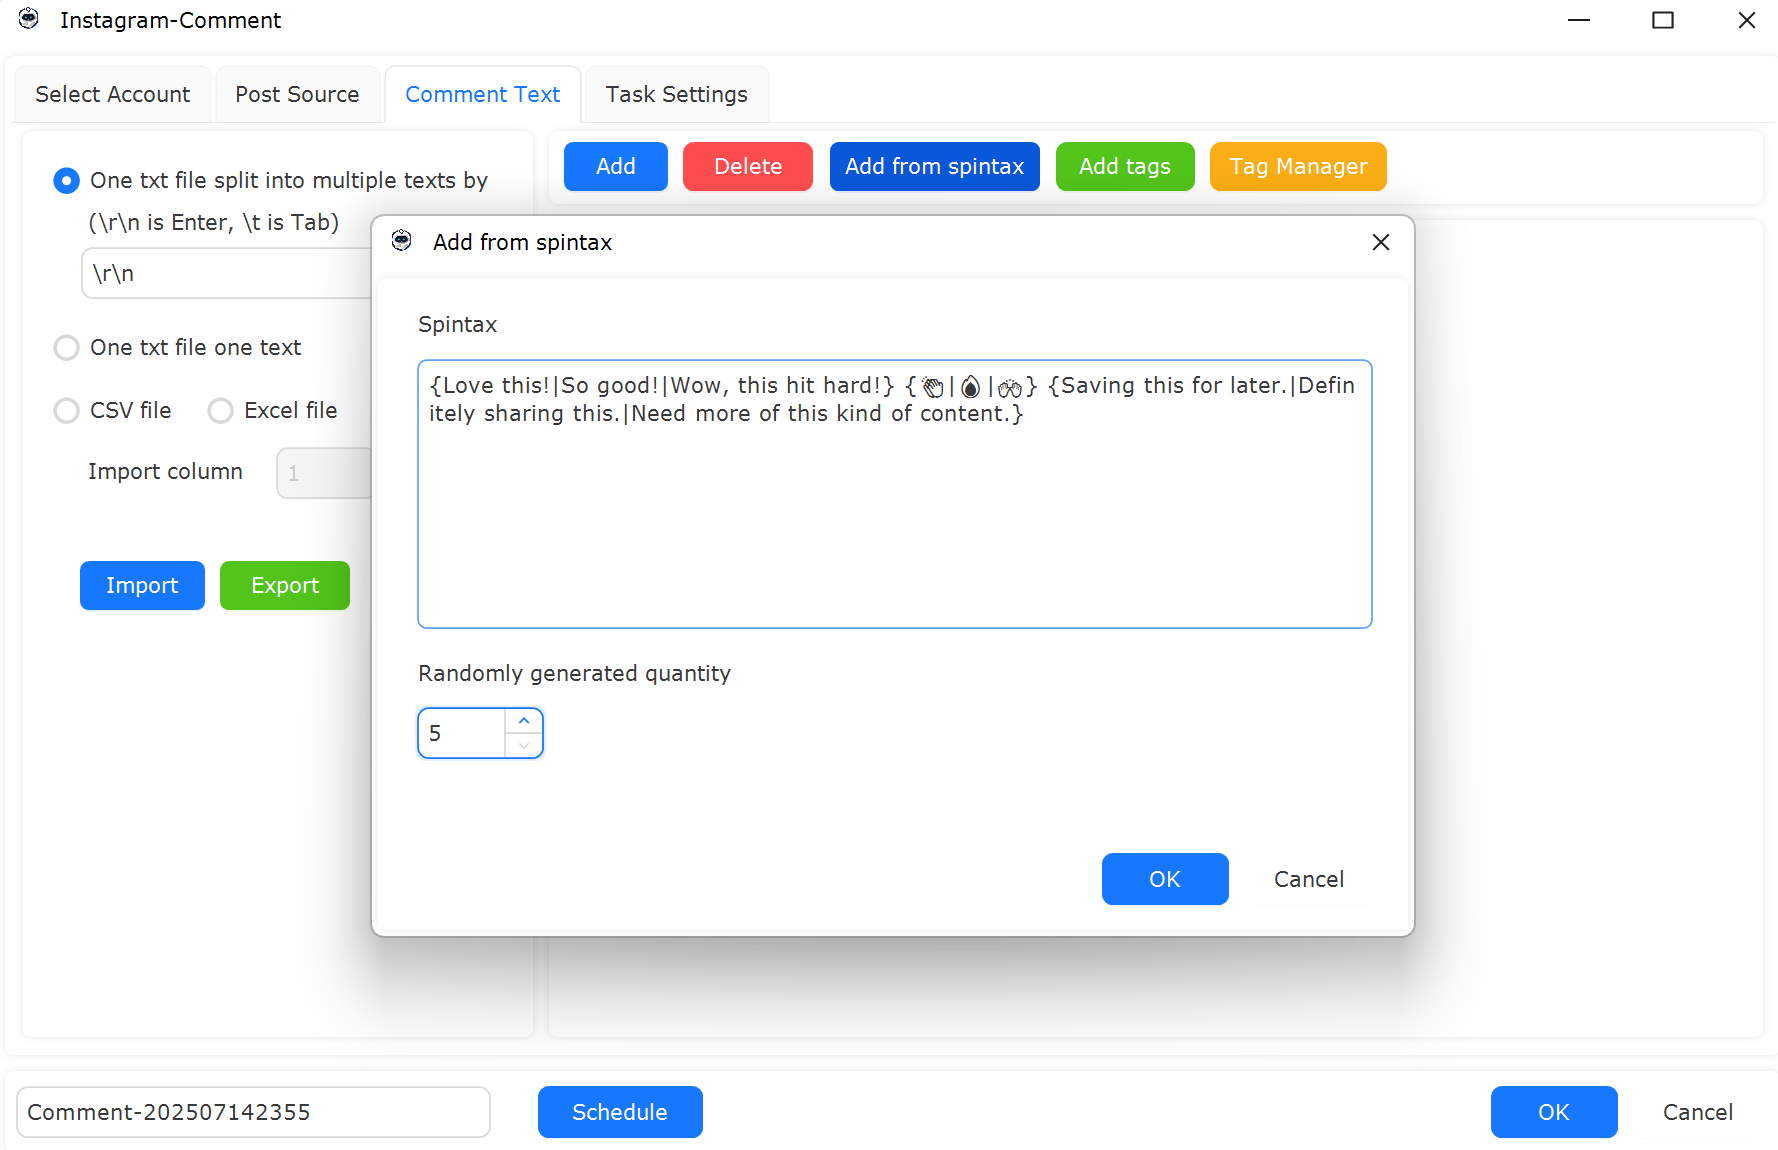
Task: Click into the Spintax text area
Action: (895, 494)
